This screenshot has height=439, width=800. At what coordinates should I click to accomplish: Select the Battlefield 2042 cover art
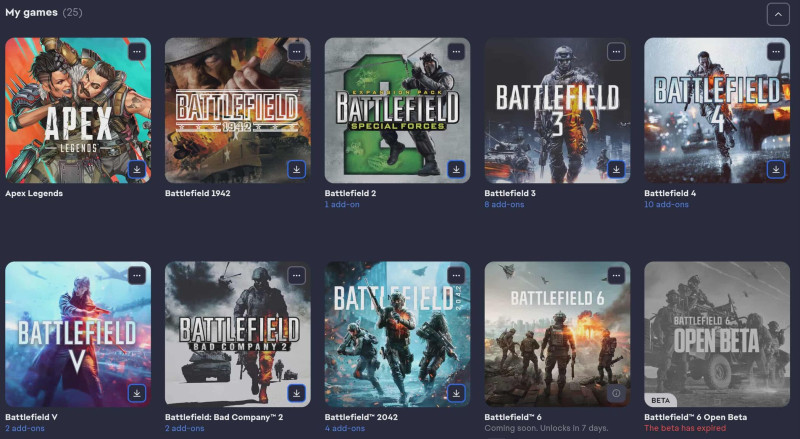[x=397, y=334]
